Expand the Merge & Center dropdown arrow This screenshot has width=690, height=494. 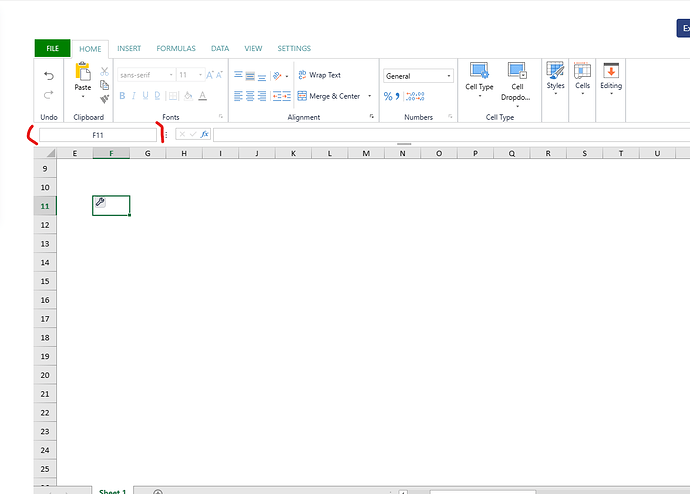coord(369,96)
